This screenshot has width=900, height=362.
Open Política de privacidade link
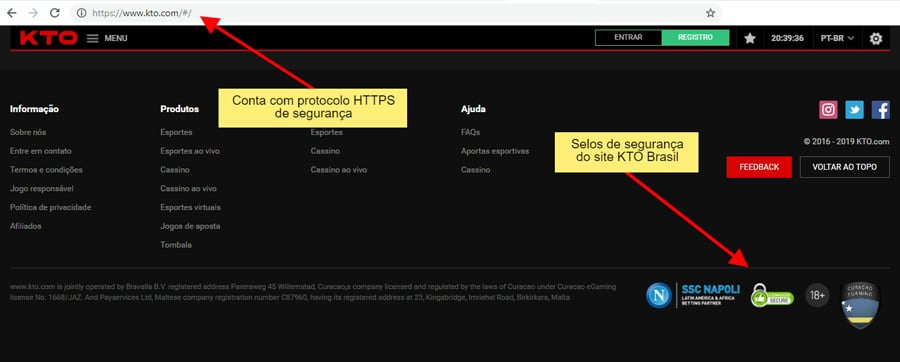[x=51, y=207]
